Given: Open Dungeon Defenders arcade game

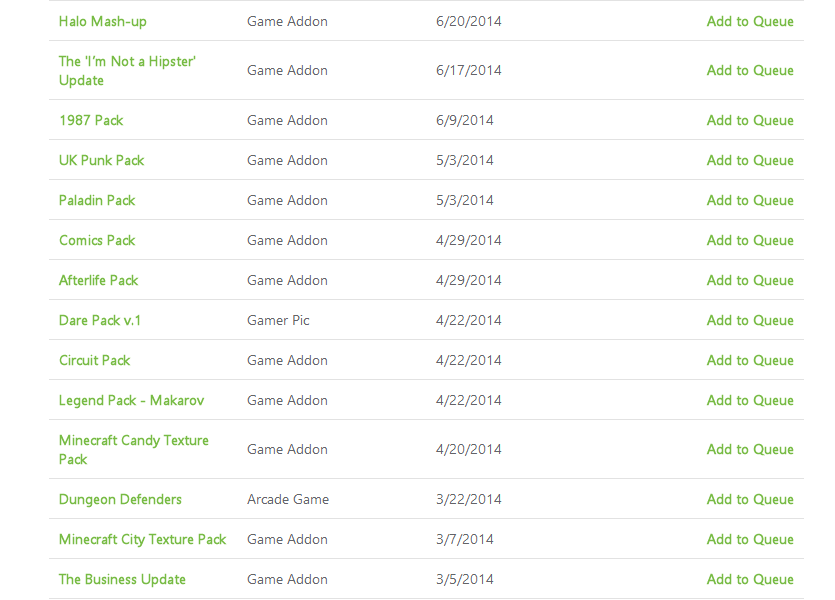Looking at the screenshot, I should pyautogui.click(x=120, y=499).
